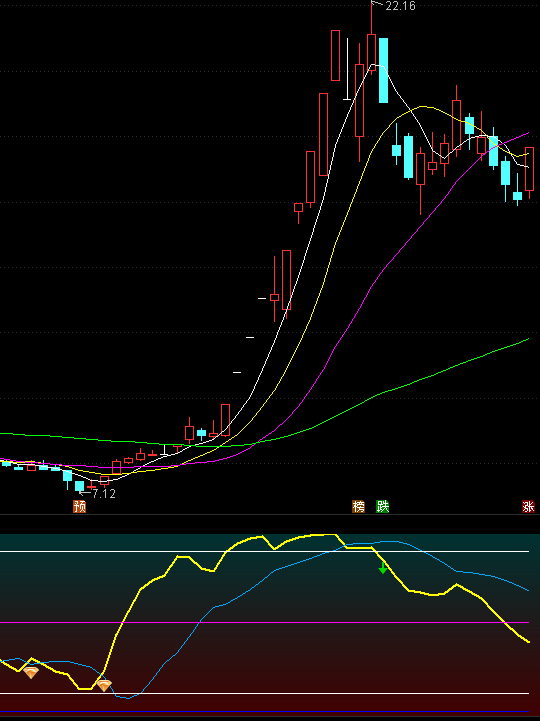Select the last red candle on the right
Screen dimensions: 540x721
529,169
